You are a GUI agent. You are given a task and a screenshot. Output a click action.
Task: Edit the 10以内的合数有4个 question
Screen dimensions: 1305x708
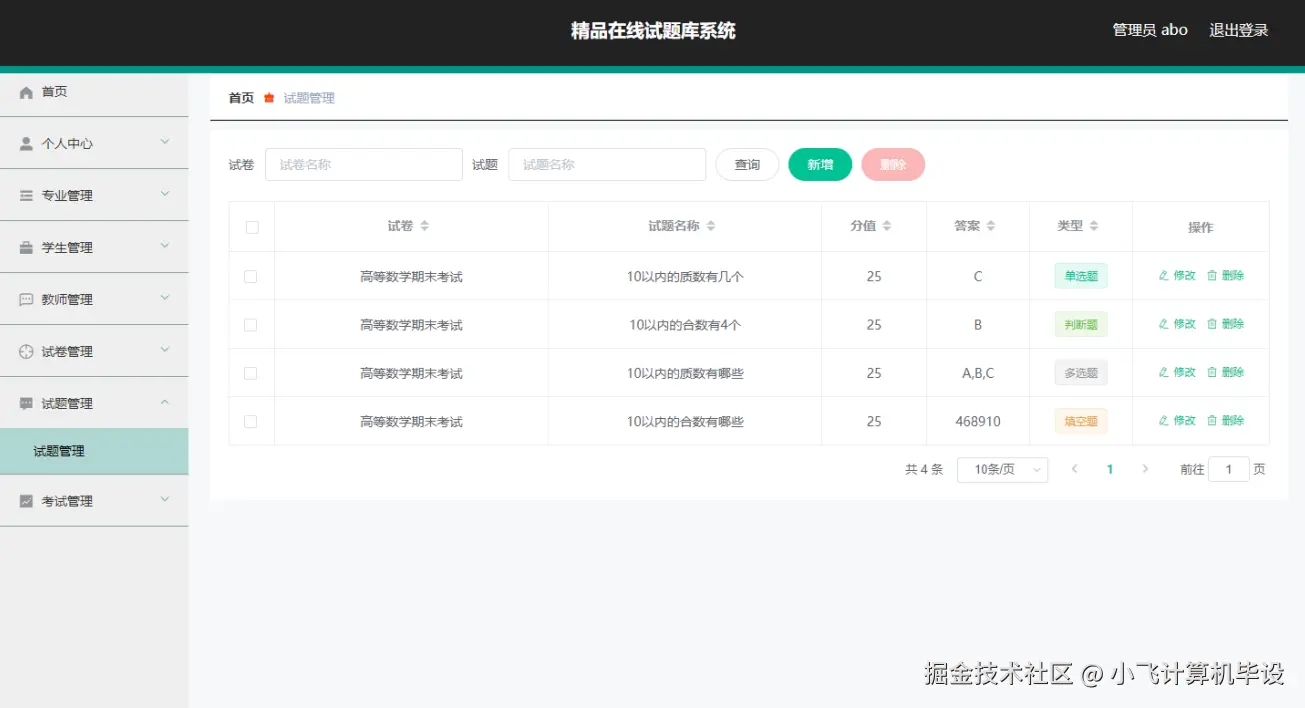point(1177,324)
